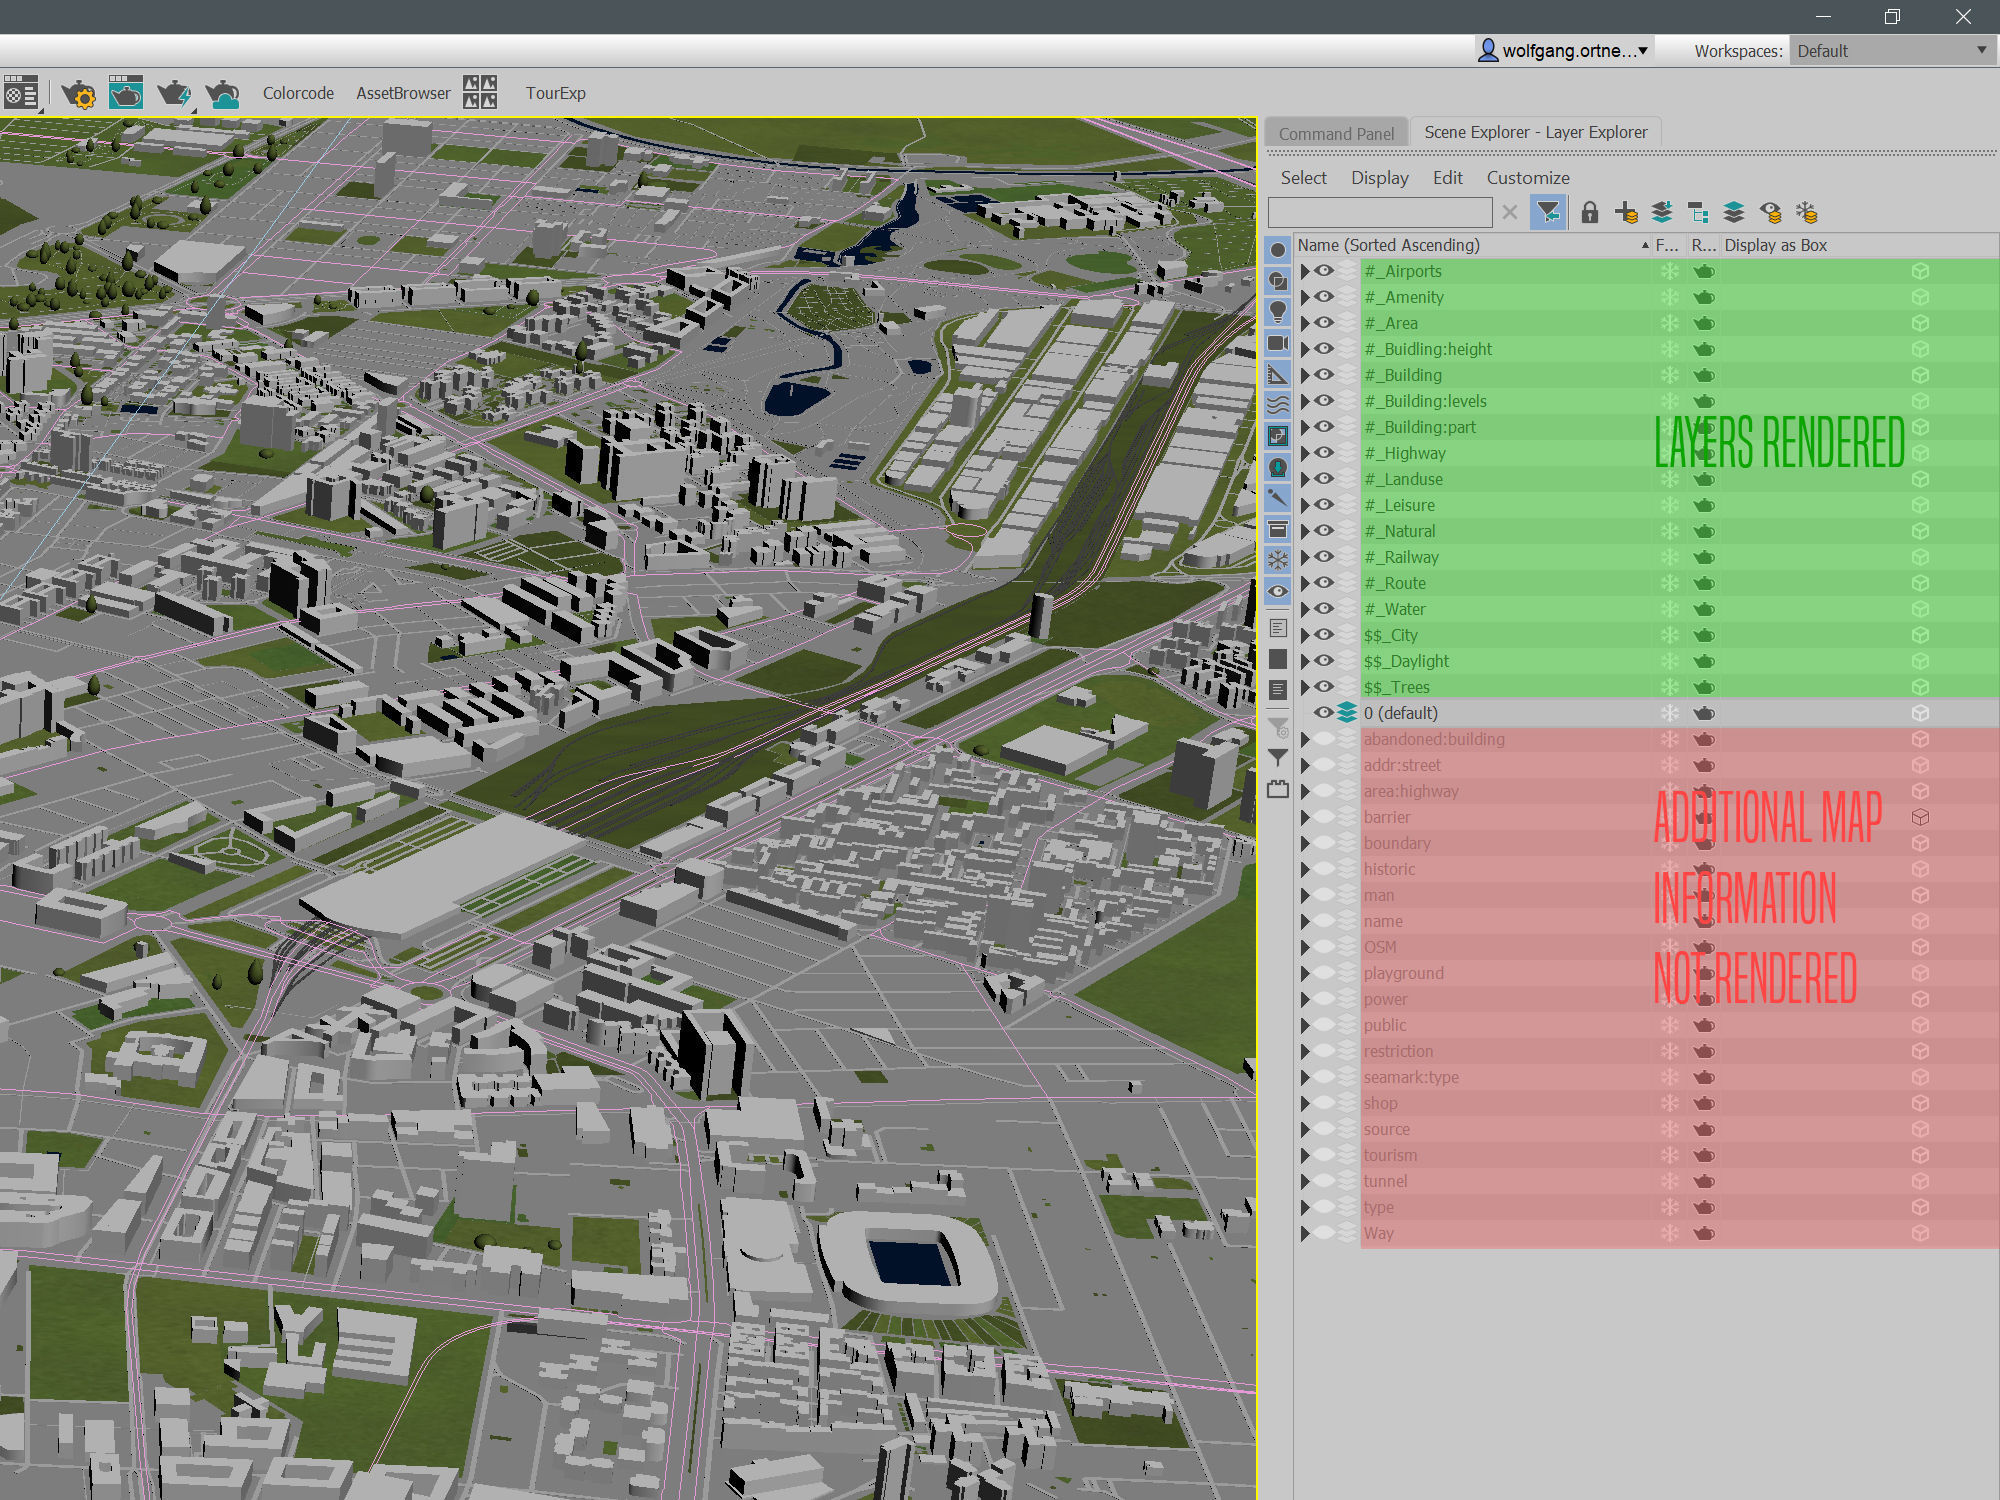The width and height of the screenshot is (2000, 1500).
Task: Open the Select menu in Scene Explorer
Action: click(x=1303, y=178)
